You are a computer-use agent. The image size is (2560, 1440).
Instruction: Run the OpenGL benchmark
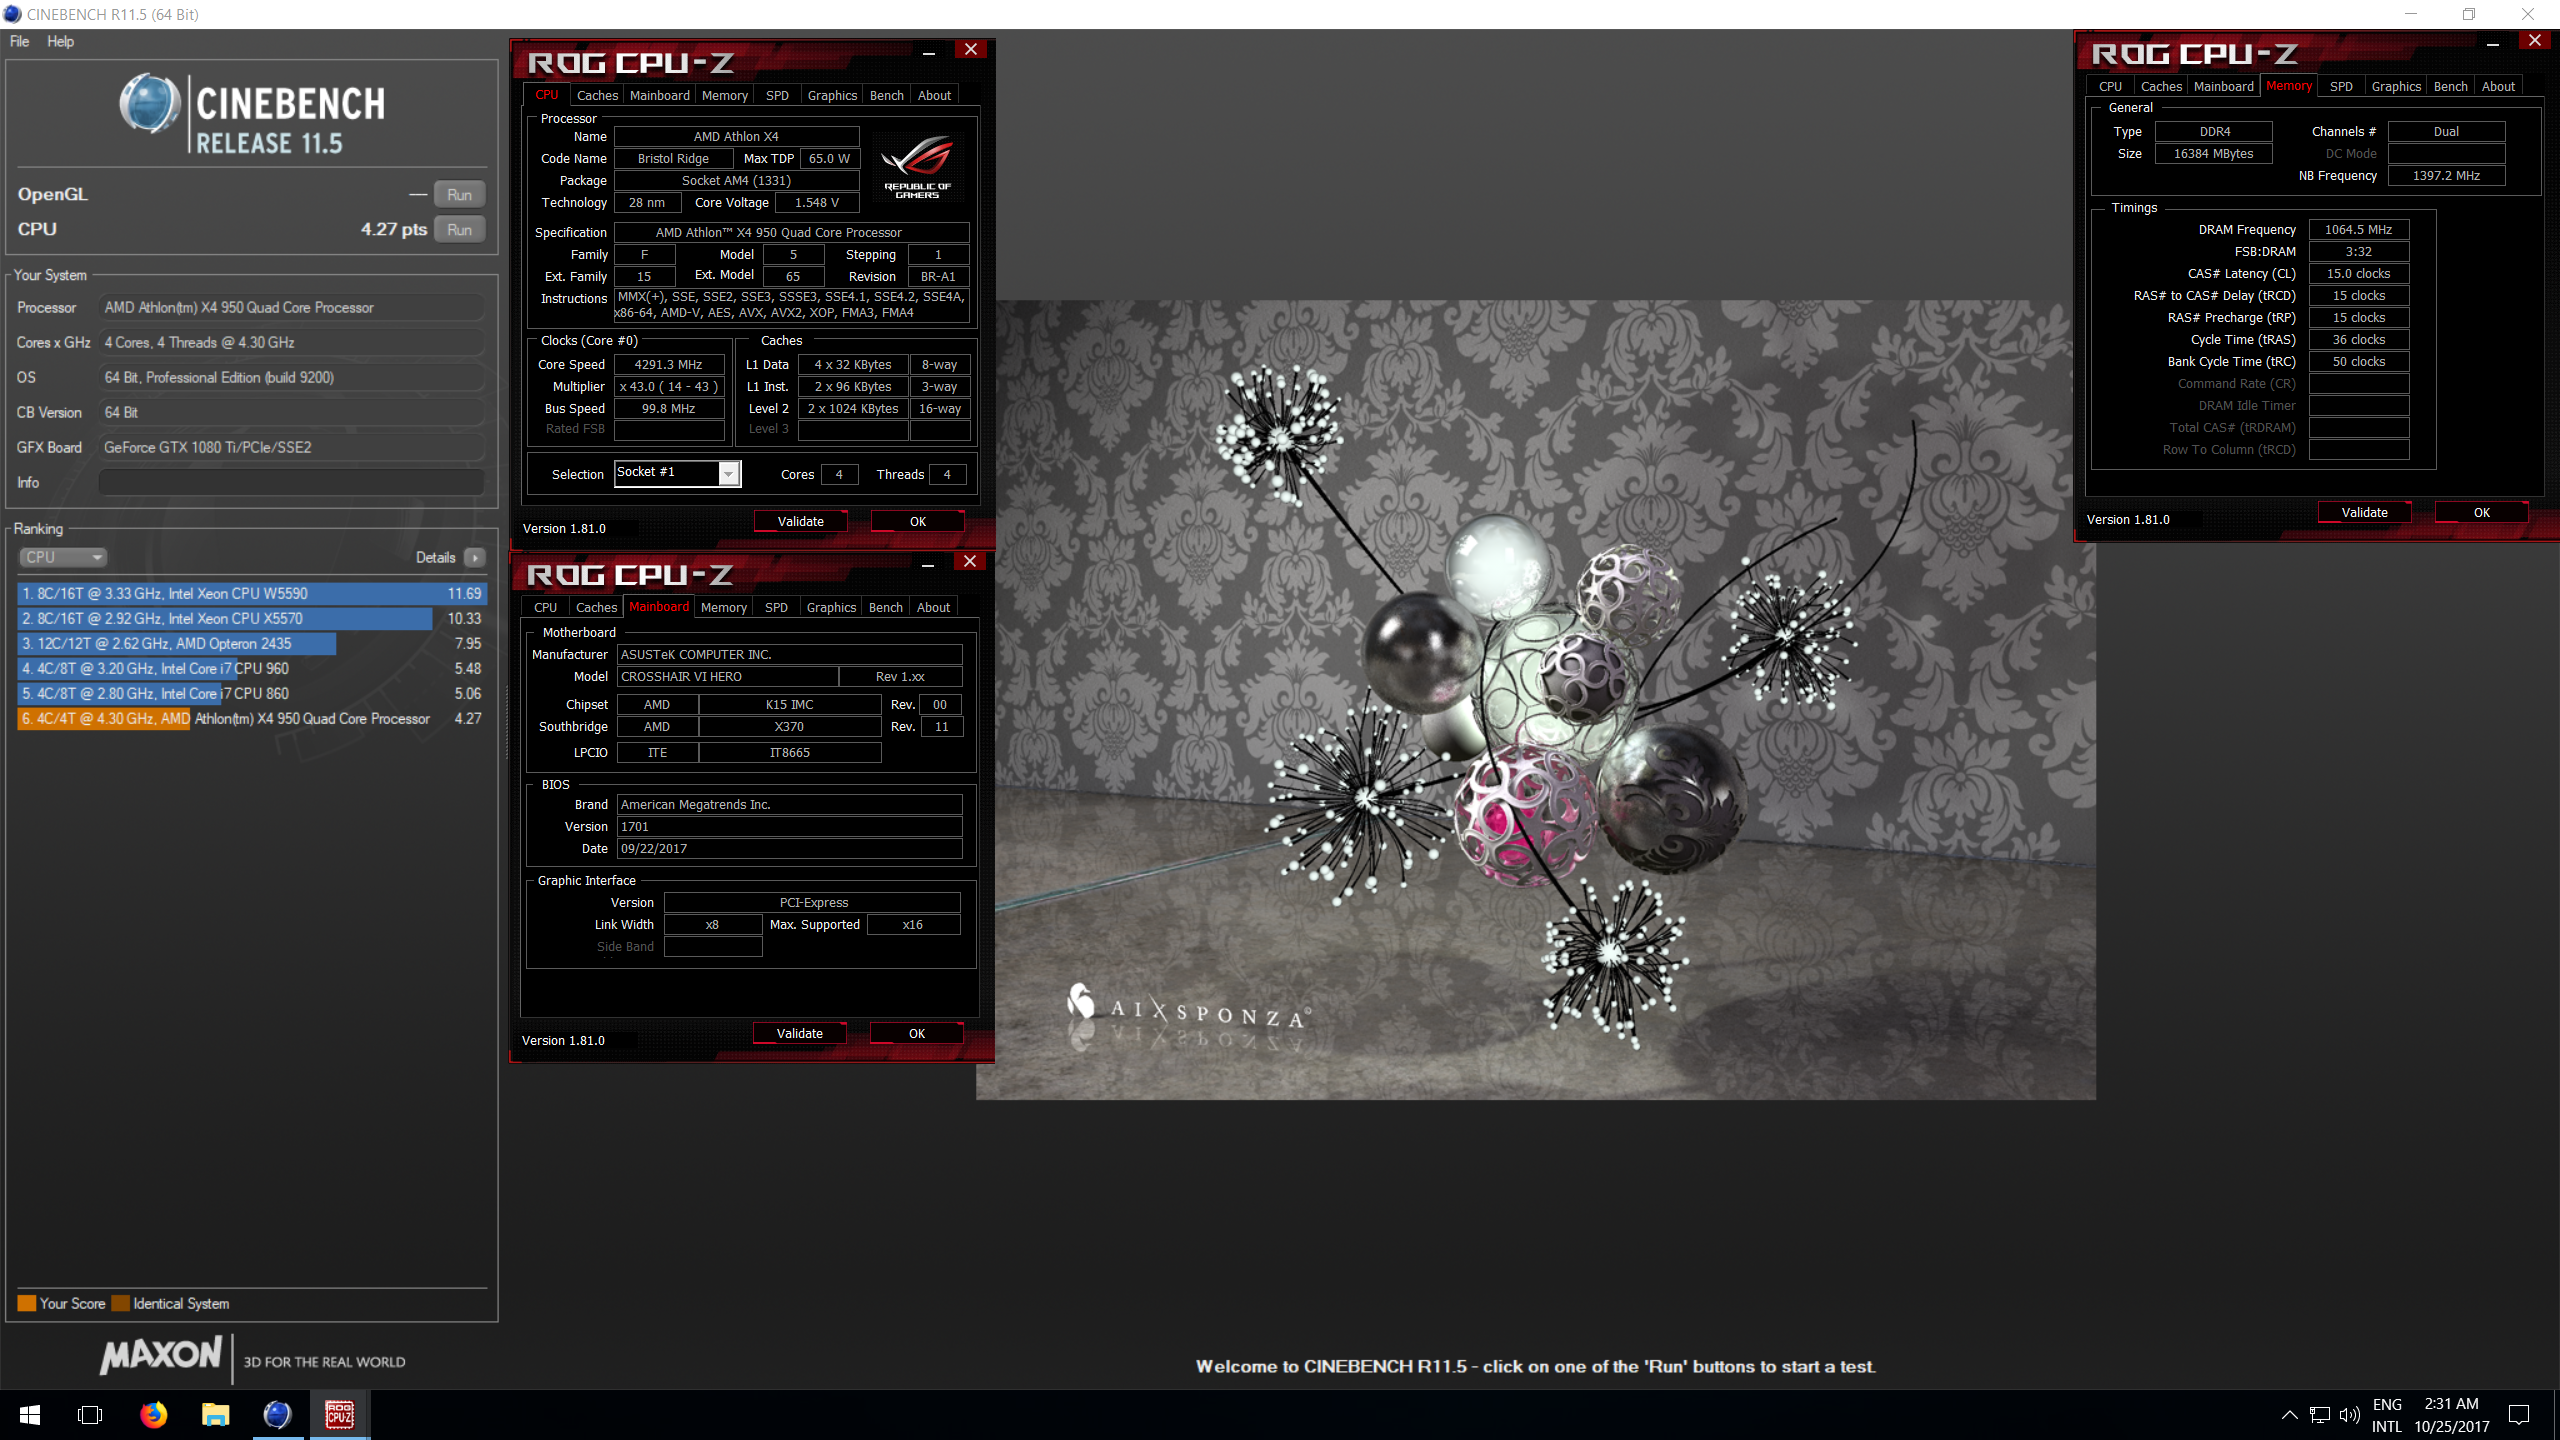tap(459, 194)
